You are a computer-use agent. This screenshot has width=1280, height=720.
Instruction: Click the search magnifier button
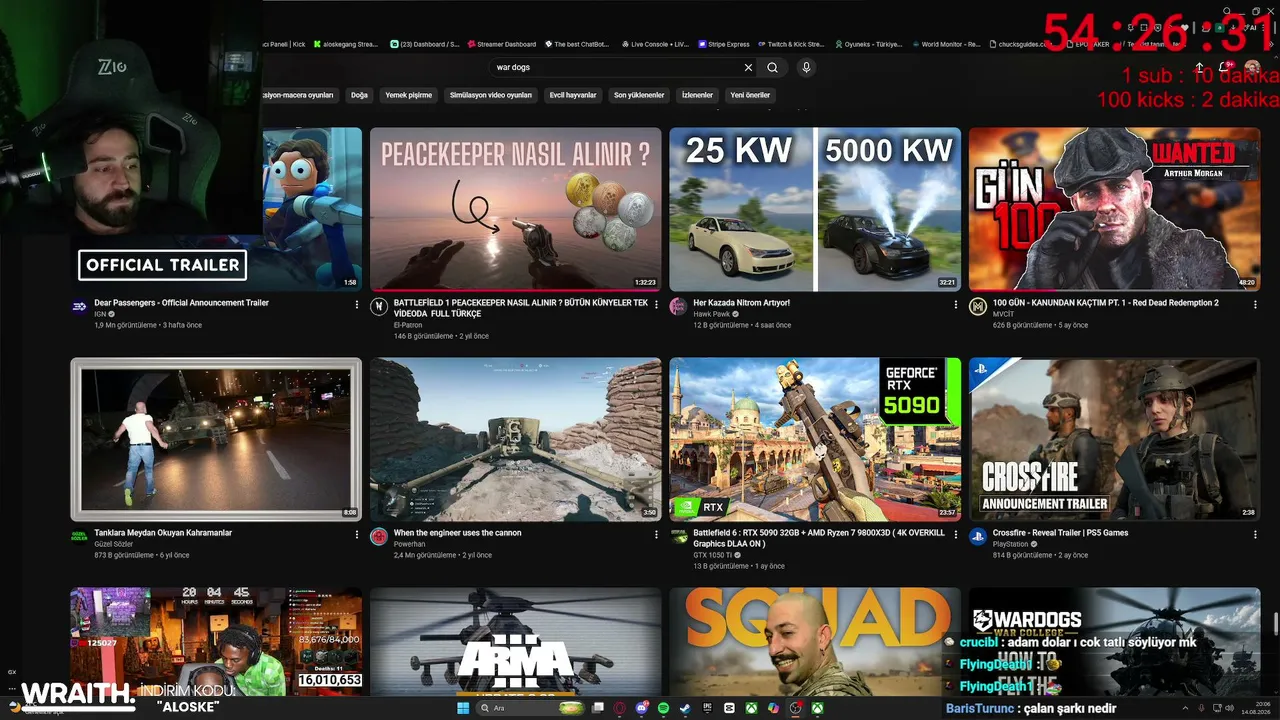click(772, 68)
